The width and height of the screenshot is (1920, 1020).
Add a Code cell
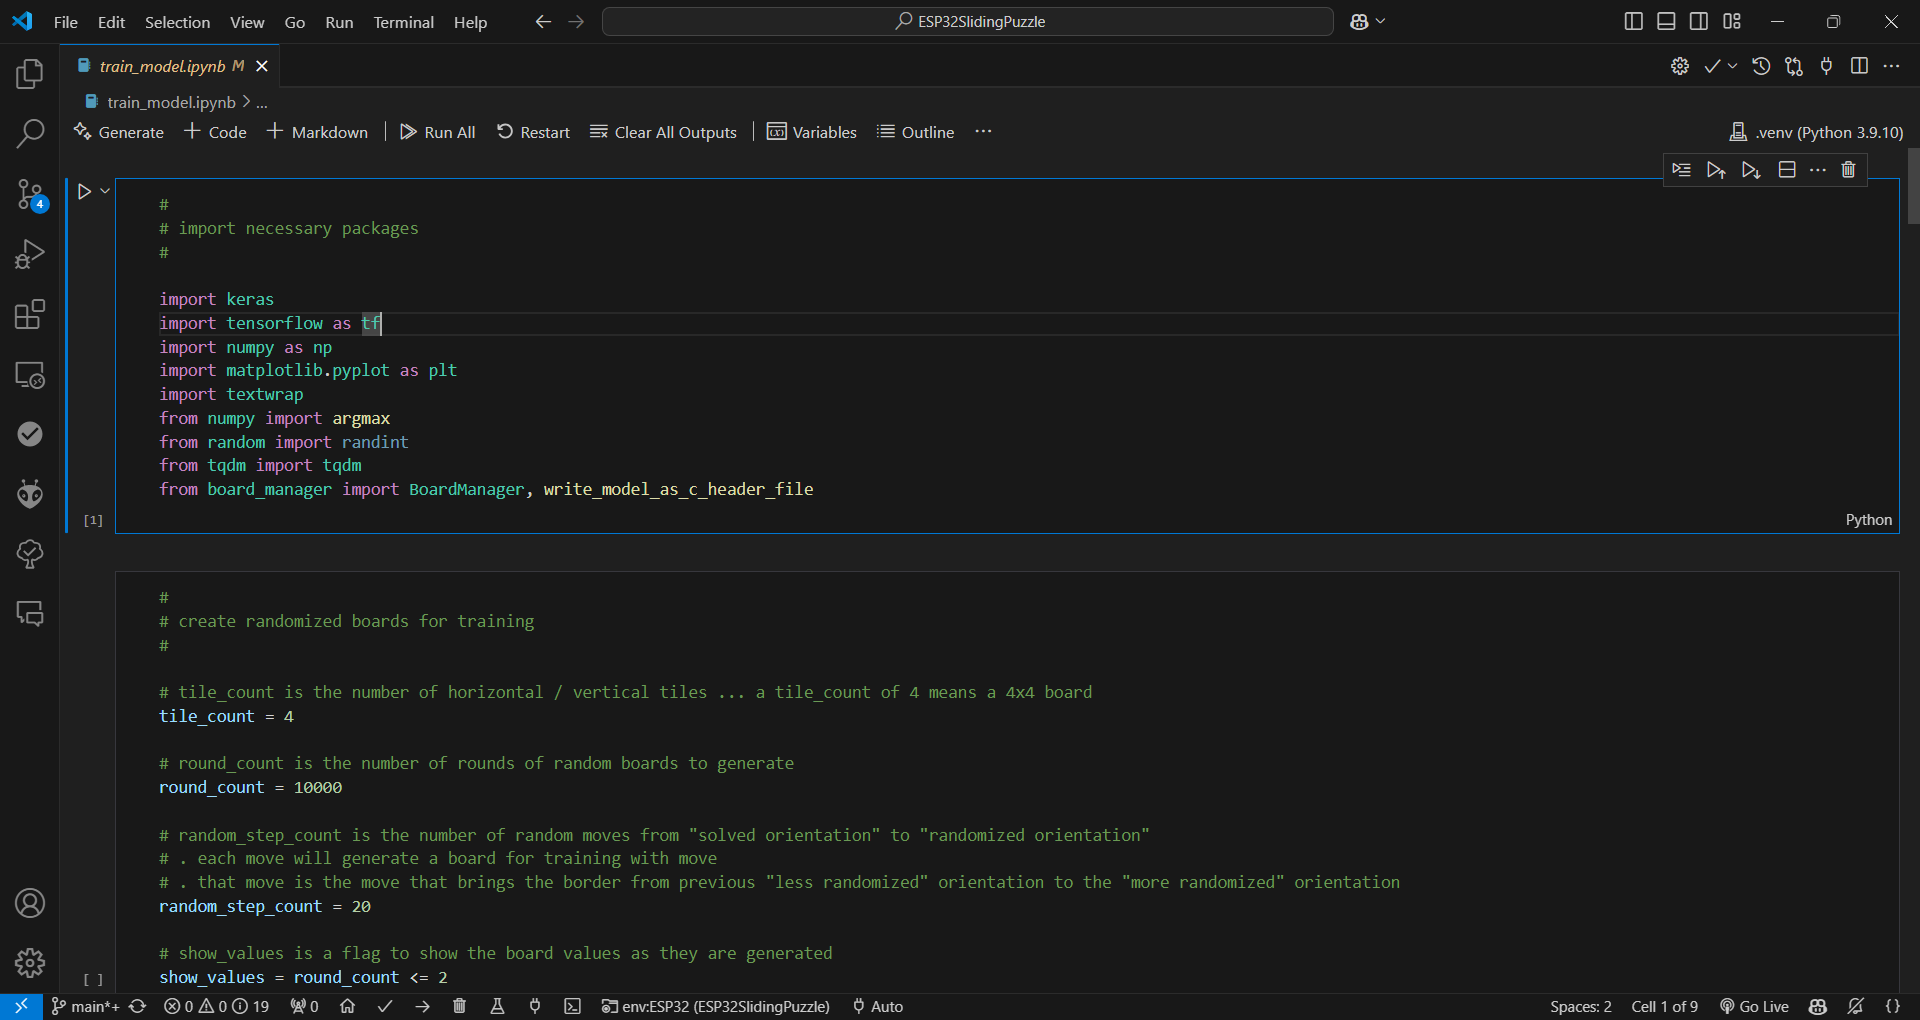click(215, 132)
